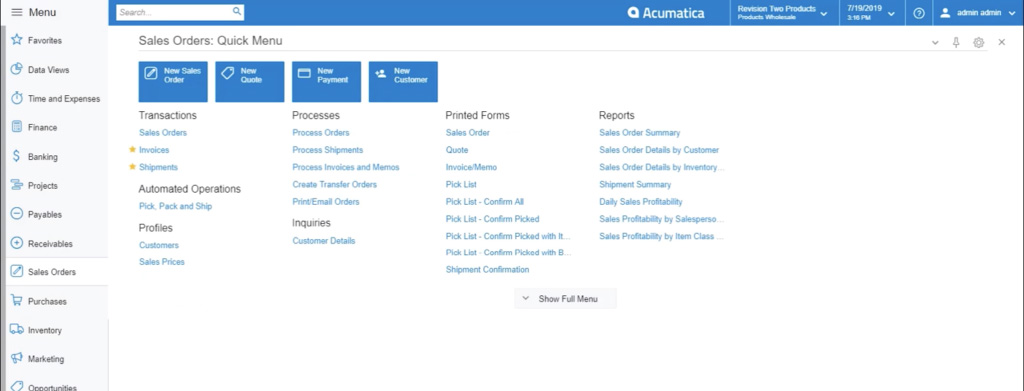Click the Acumatica logo
Viewport: 1024px width, 391px height.
[x=667, y=12]
